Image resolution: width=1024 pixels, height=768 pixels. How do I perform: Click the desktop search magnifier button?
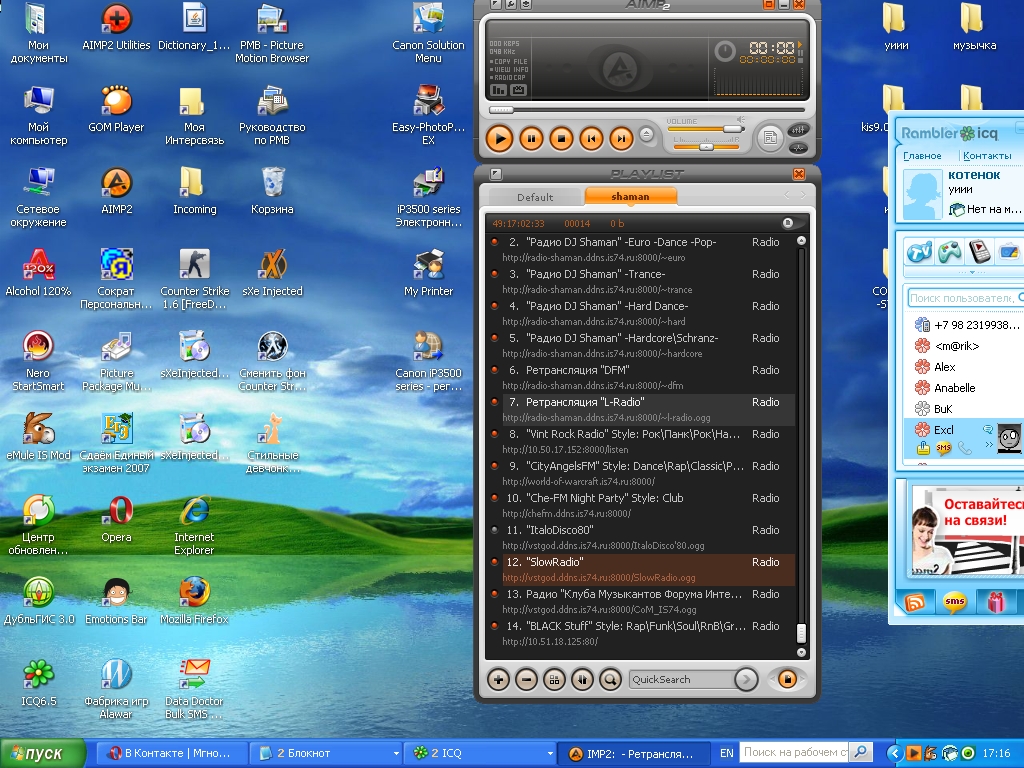point(861,753)
